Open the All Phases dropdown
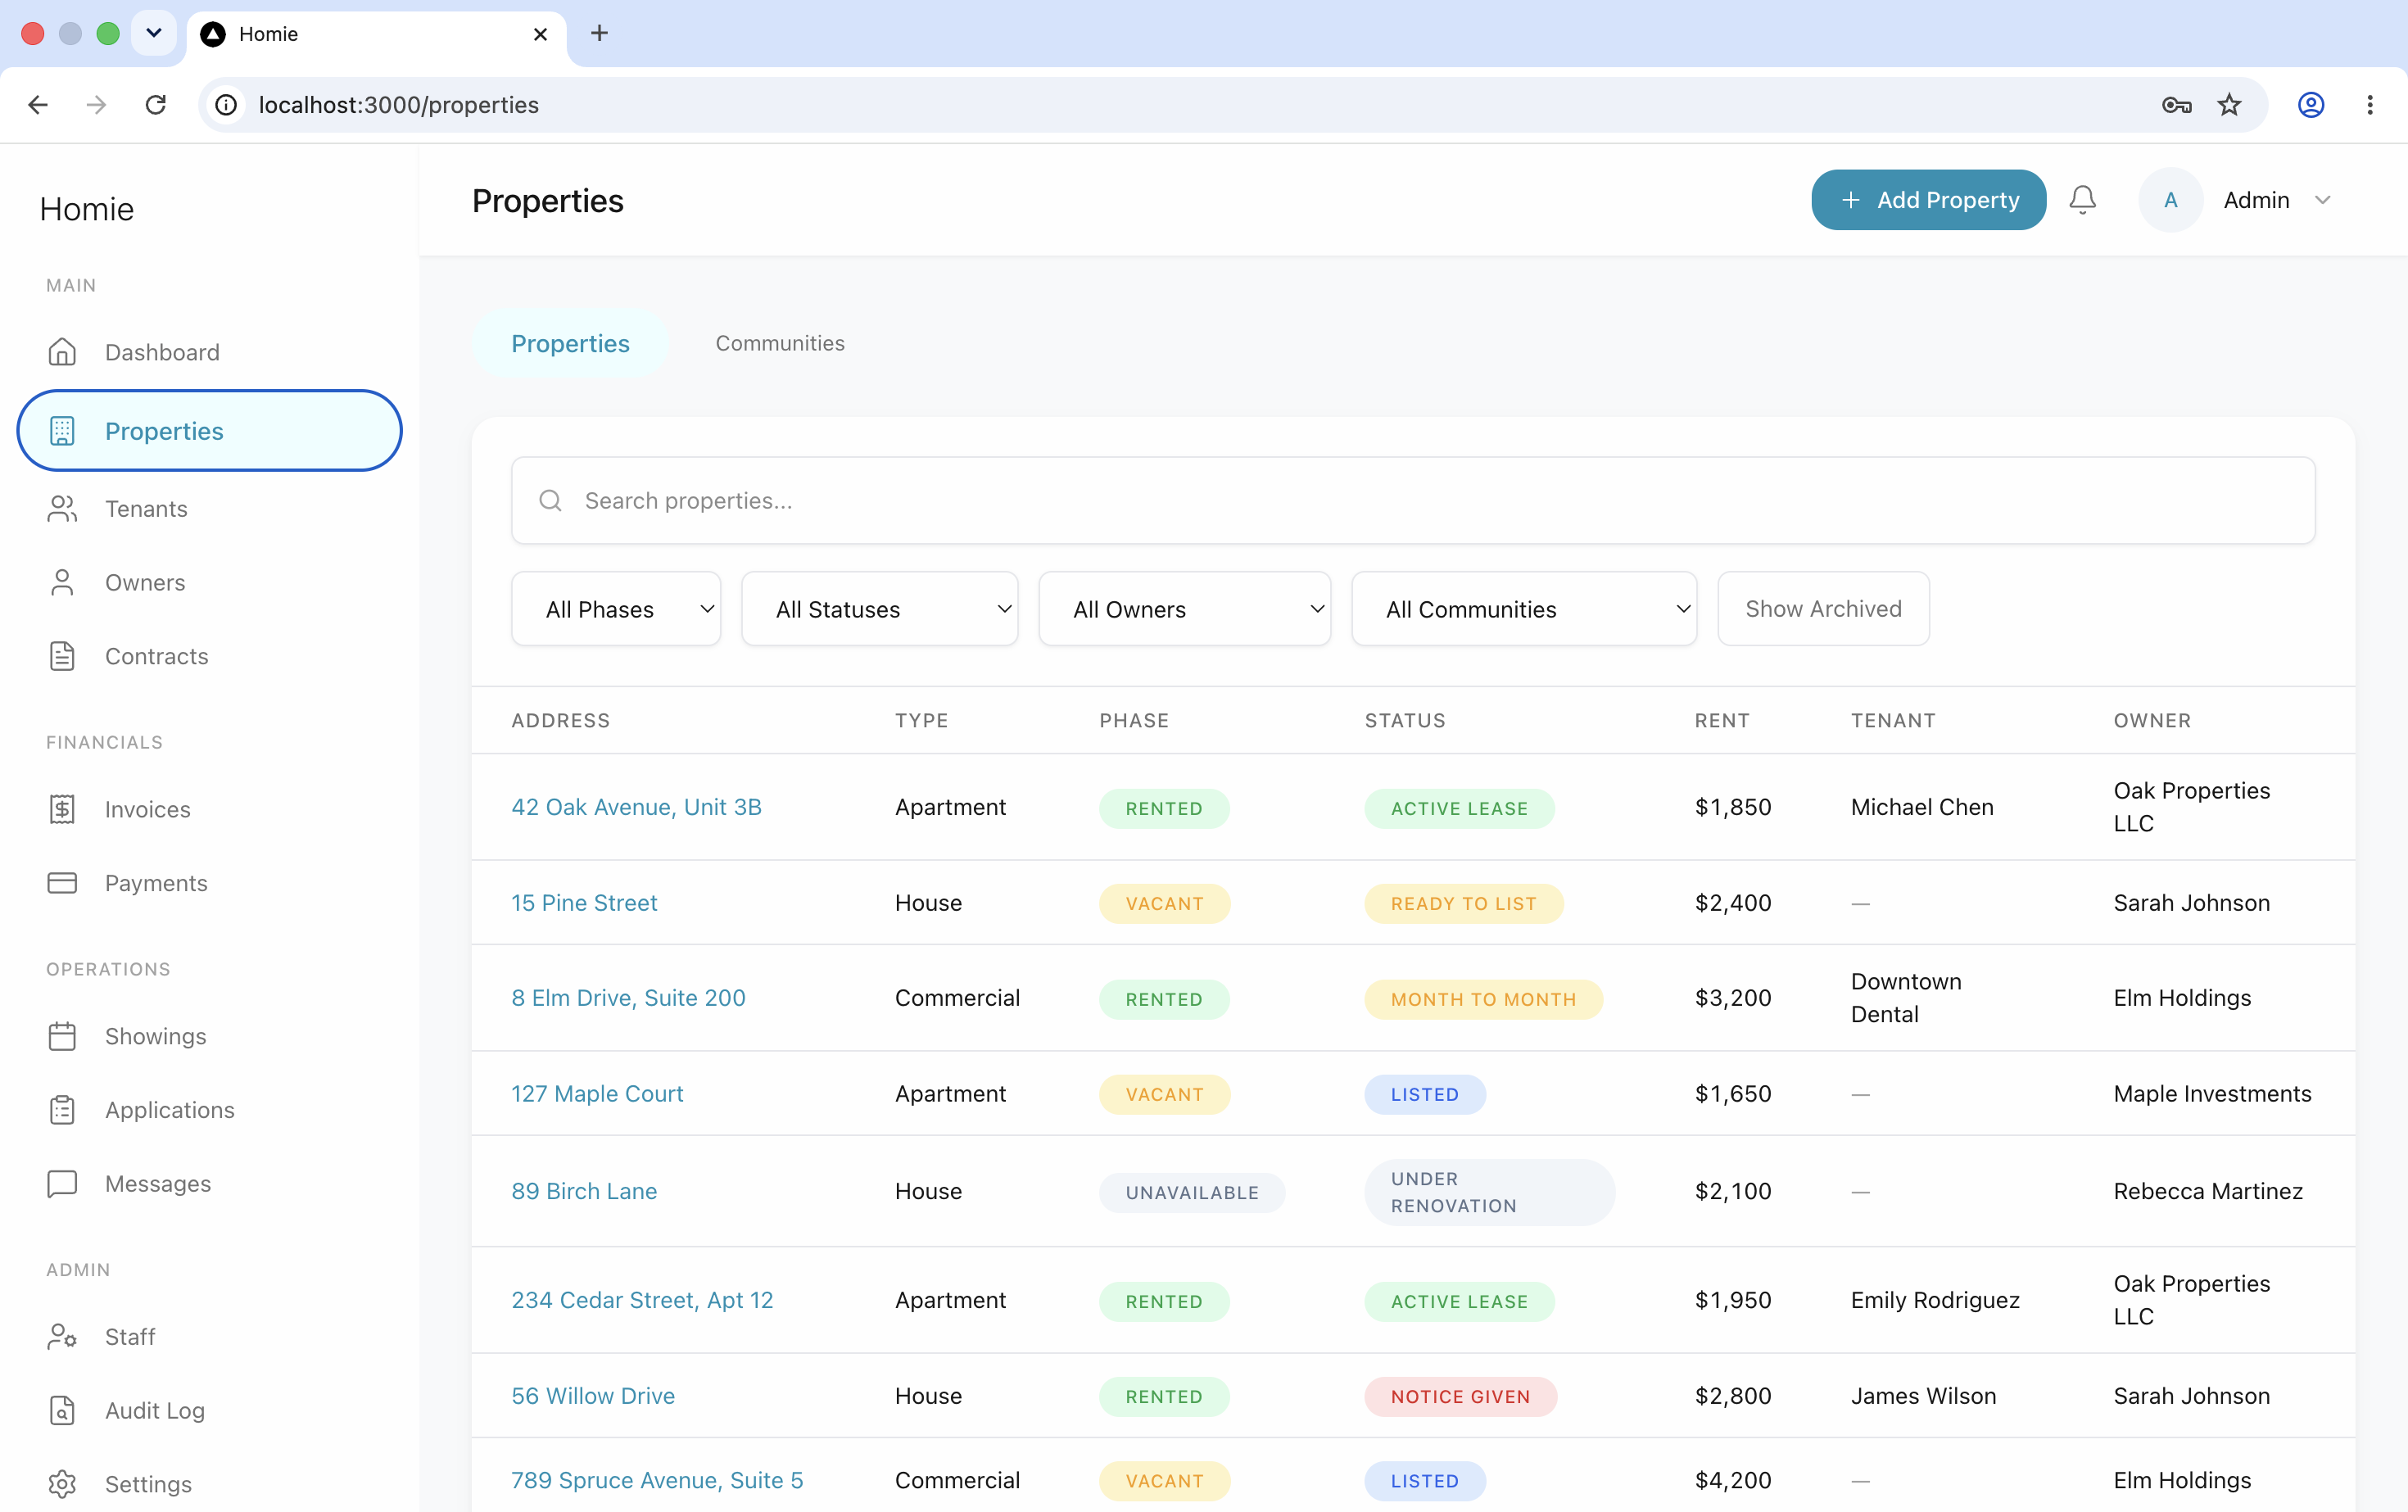Image resolution: width=2408 pixels, height=1512 pixels. coord(616,609)
